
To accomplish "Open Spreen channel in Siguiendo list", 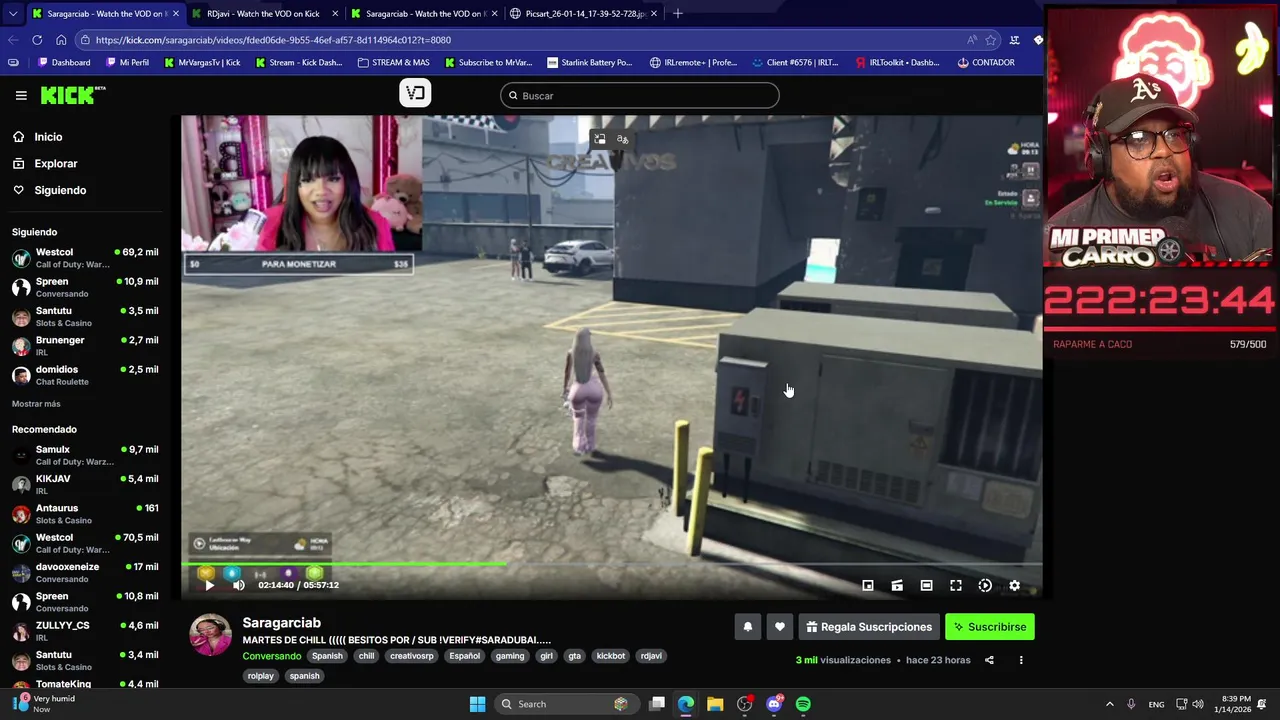I will [x=85, y=287].
